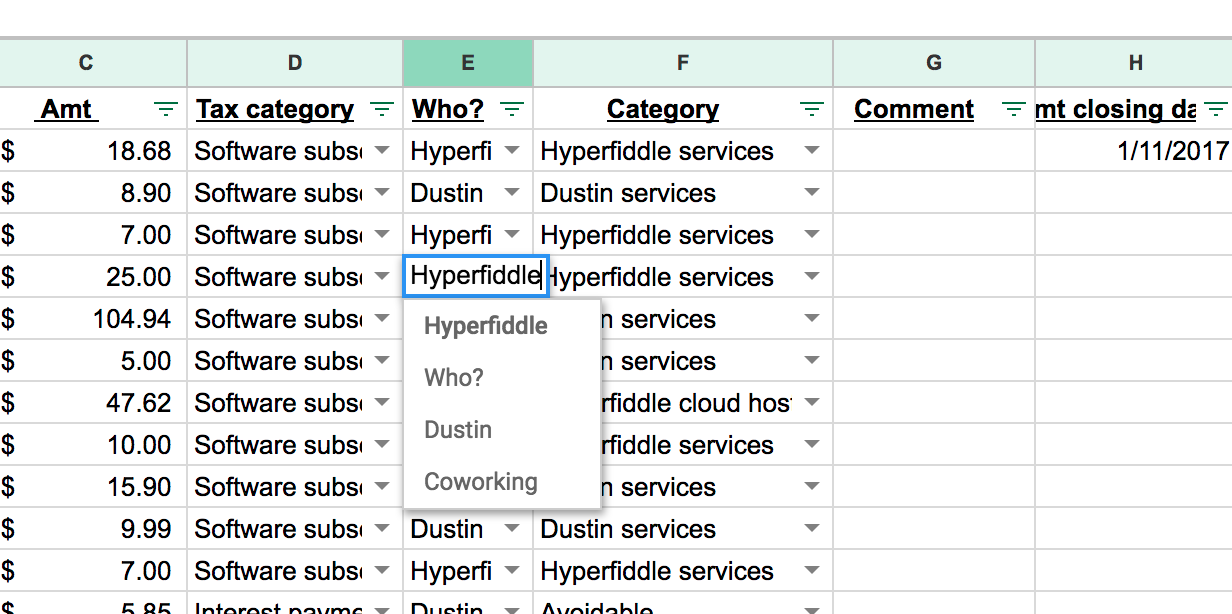Select the Dustin cell in the 8.90 row

(468, 193)
